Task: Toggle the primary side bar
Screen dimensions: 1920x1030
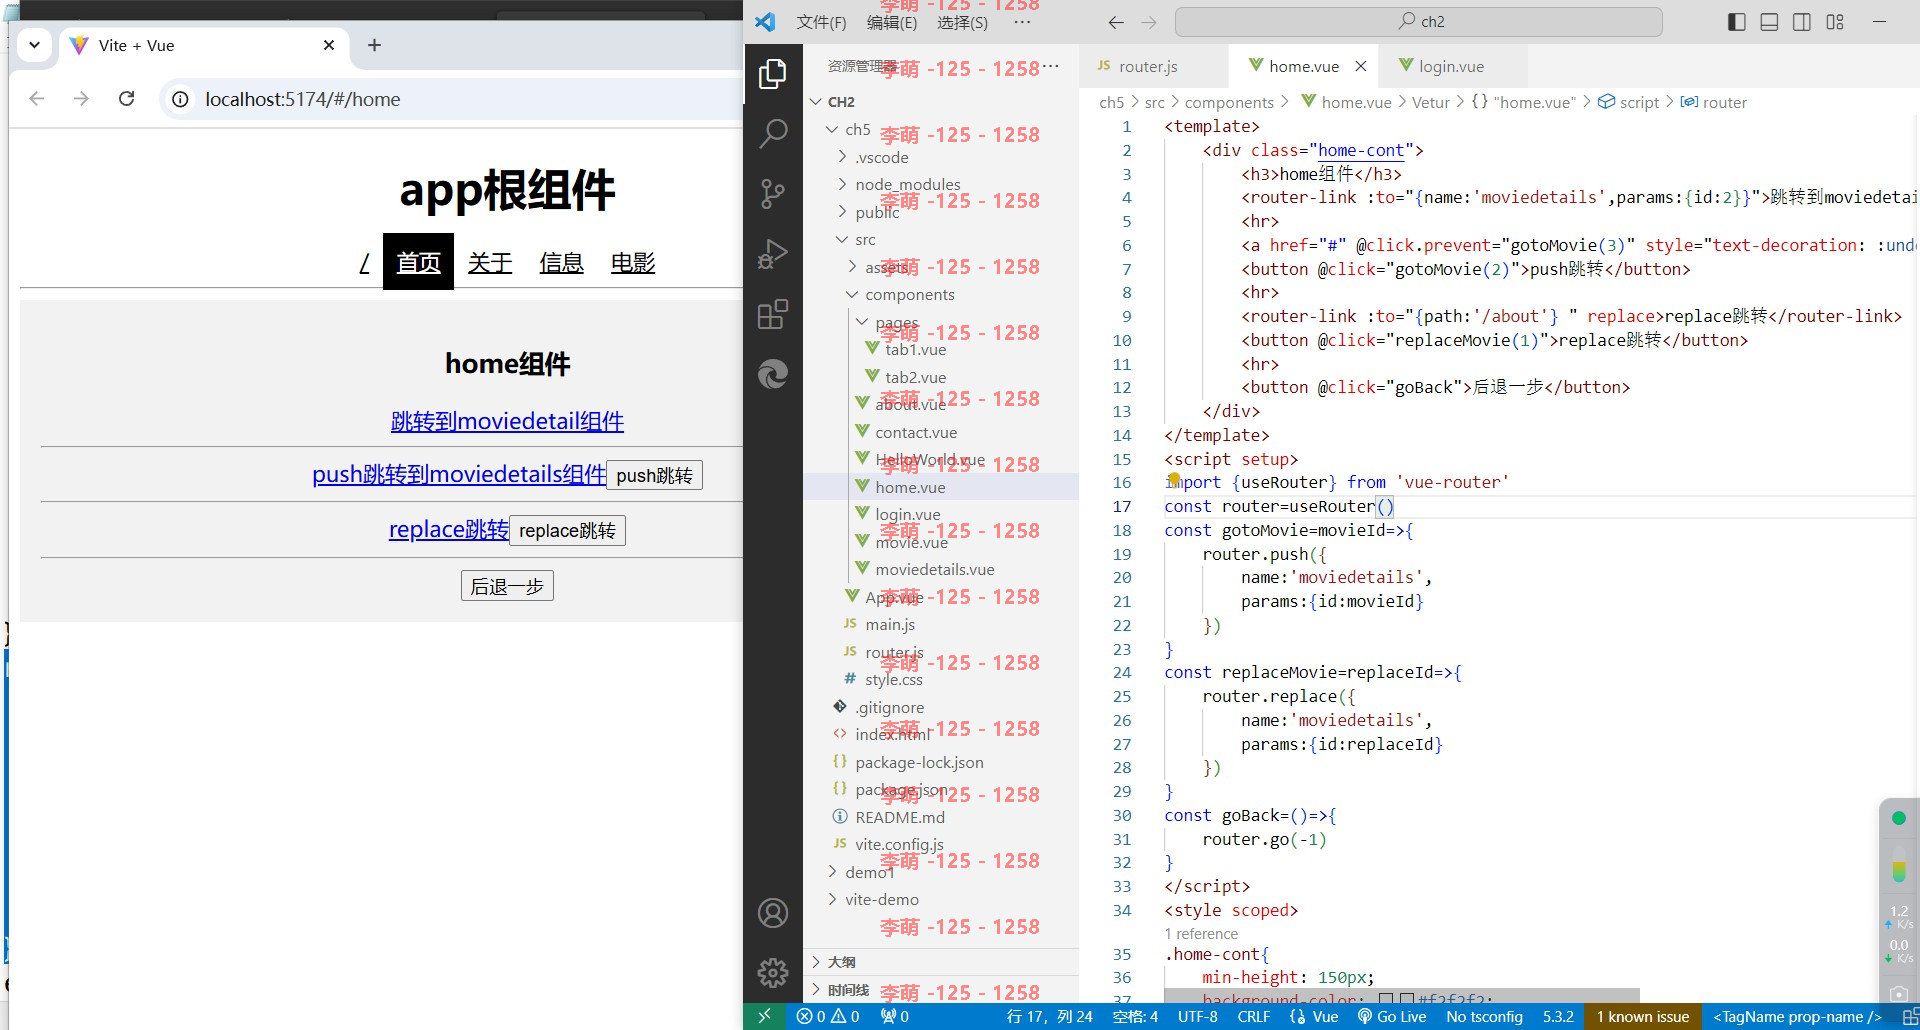Action: click(x=1737, y=22)
